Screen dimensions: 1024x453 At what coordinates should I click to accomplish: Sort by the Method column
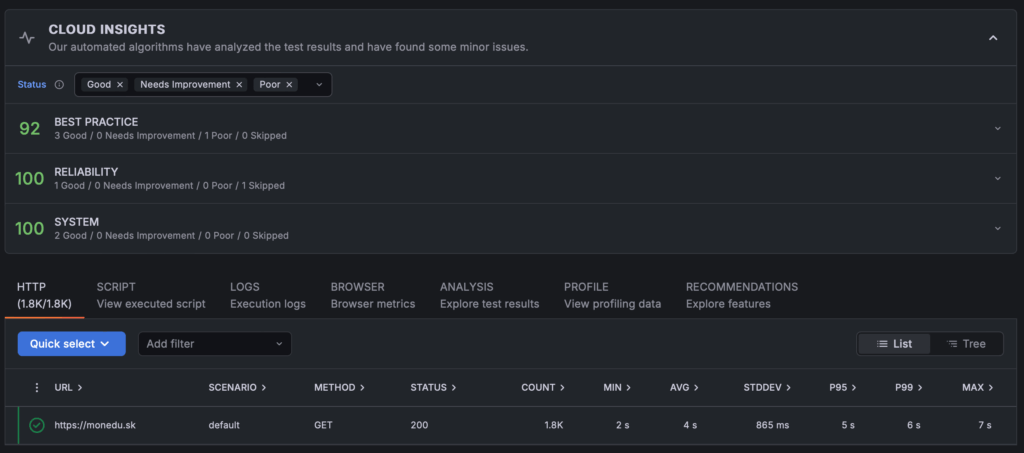coord(340,388)
